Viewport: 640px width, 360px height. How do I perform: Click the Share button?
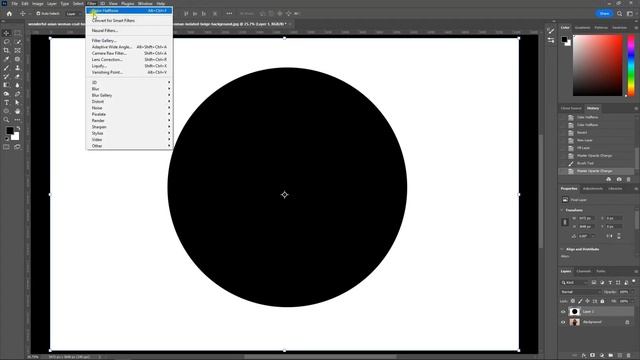[x=604, y=13]
